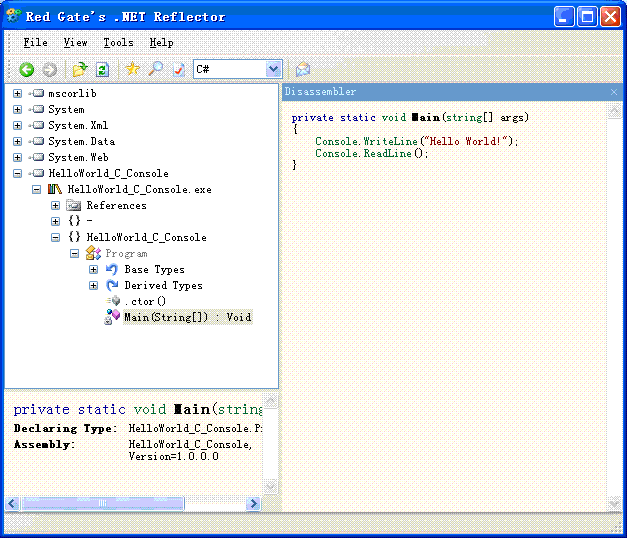Collapse the HelloWorld_C_Console.exe module node

tap(36, 189)
